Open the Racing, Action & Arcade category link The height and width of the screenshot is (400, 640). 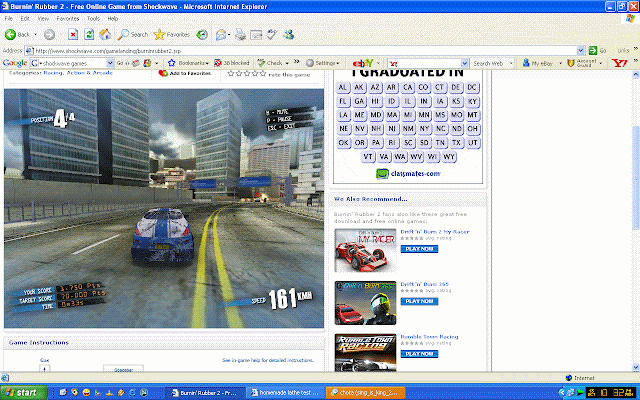[x=78, y=73]
